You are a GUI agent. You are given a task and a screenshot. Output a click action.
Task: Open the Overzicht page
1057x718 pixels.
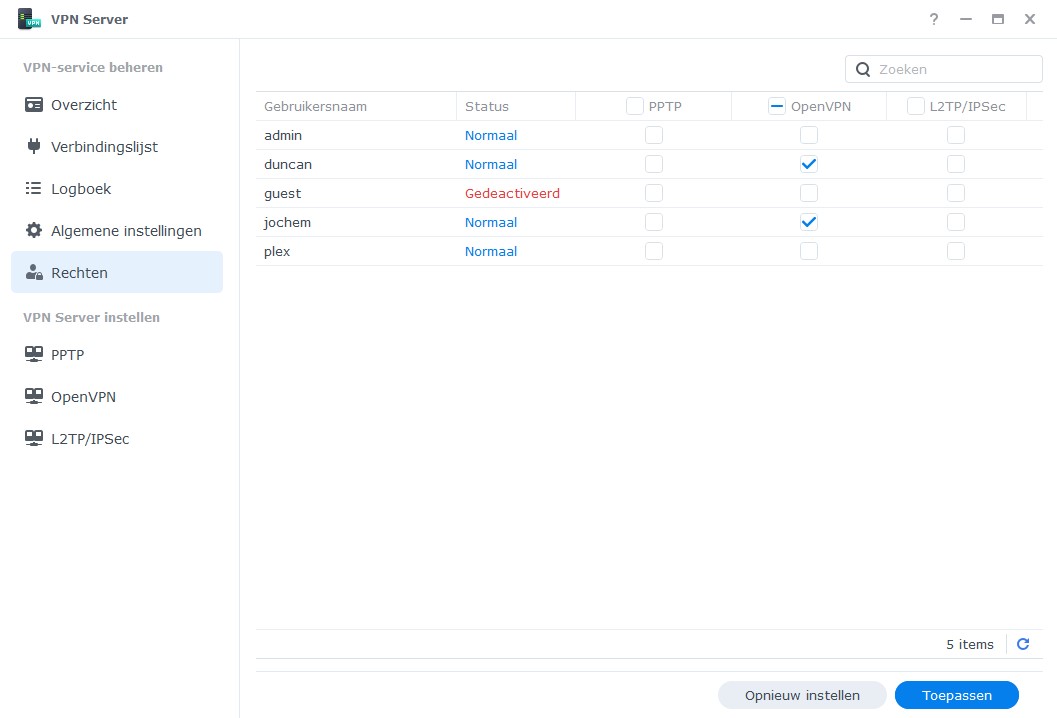click(x=117, y=104)
